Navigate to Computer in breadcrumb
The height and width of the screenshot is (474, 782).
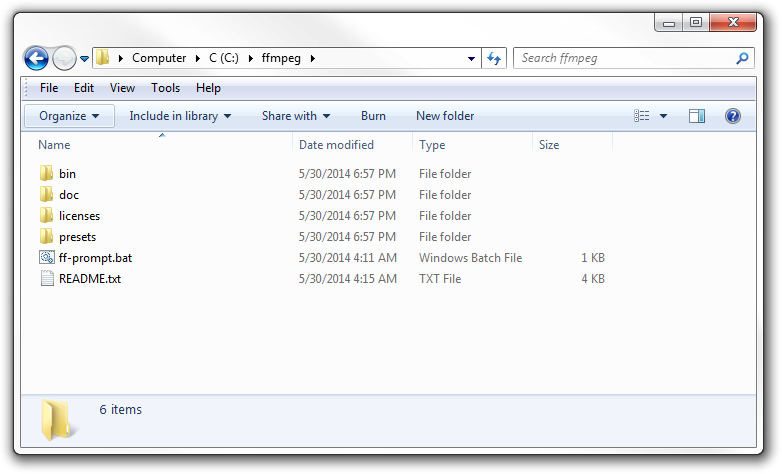(159, 58)
